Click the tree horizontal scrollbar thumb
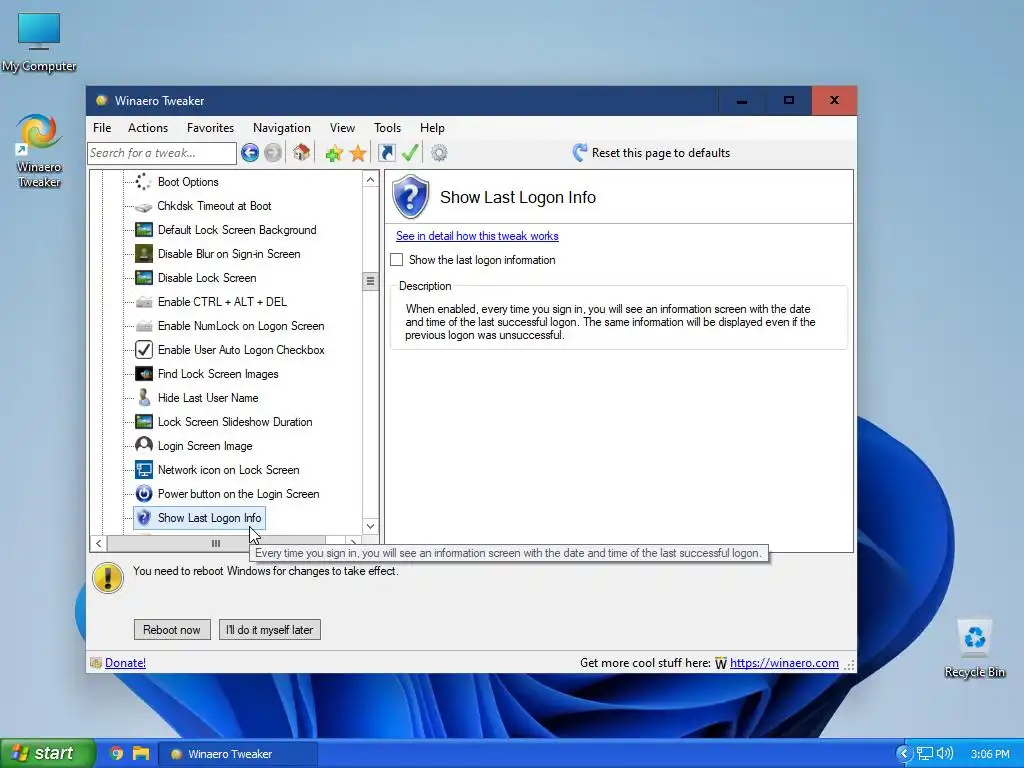 [216, 543]
